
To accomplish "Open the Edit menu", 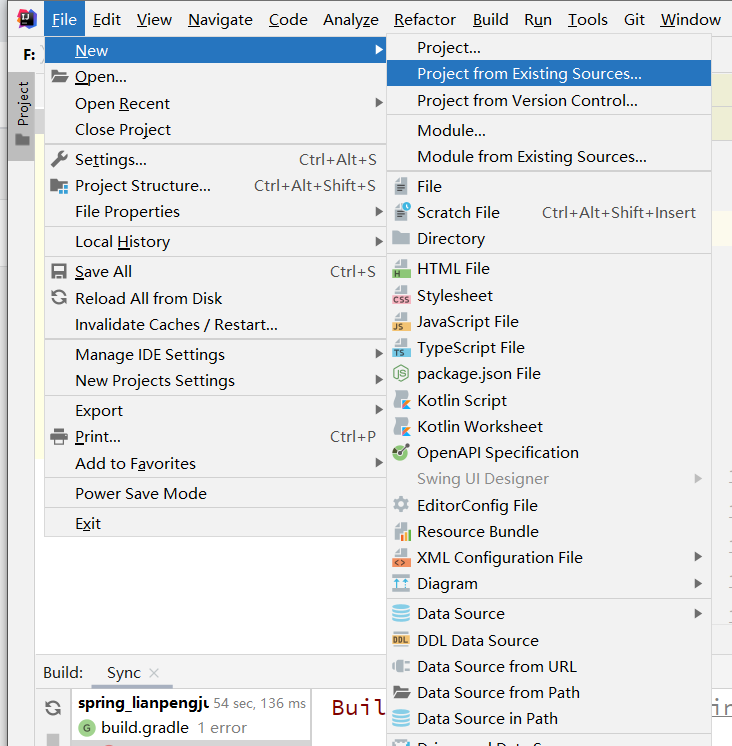I will pos(107,20).
